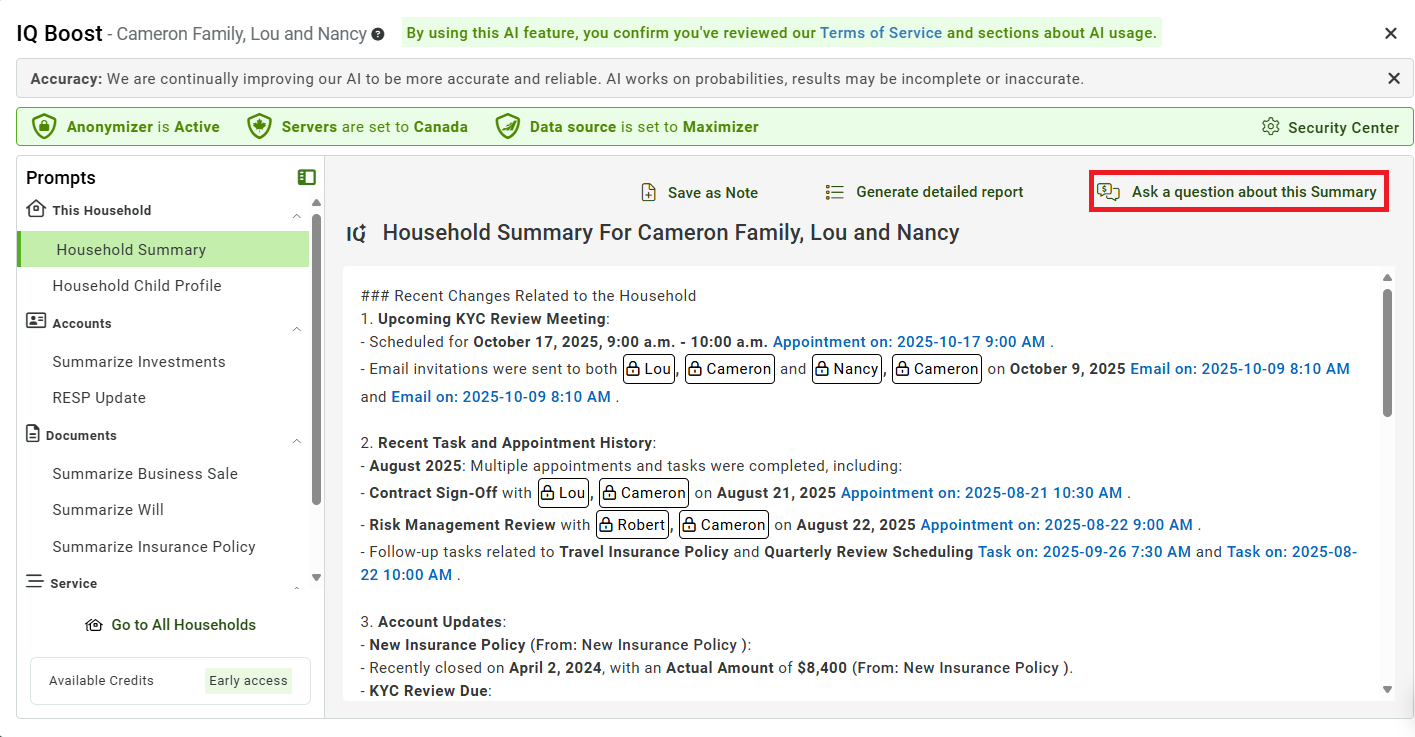Open Appointment on 2025-10-17 9:00 AM link

tap(909, 341)
